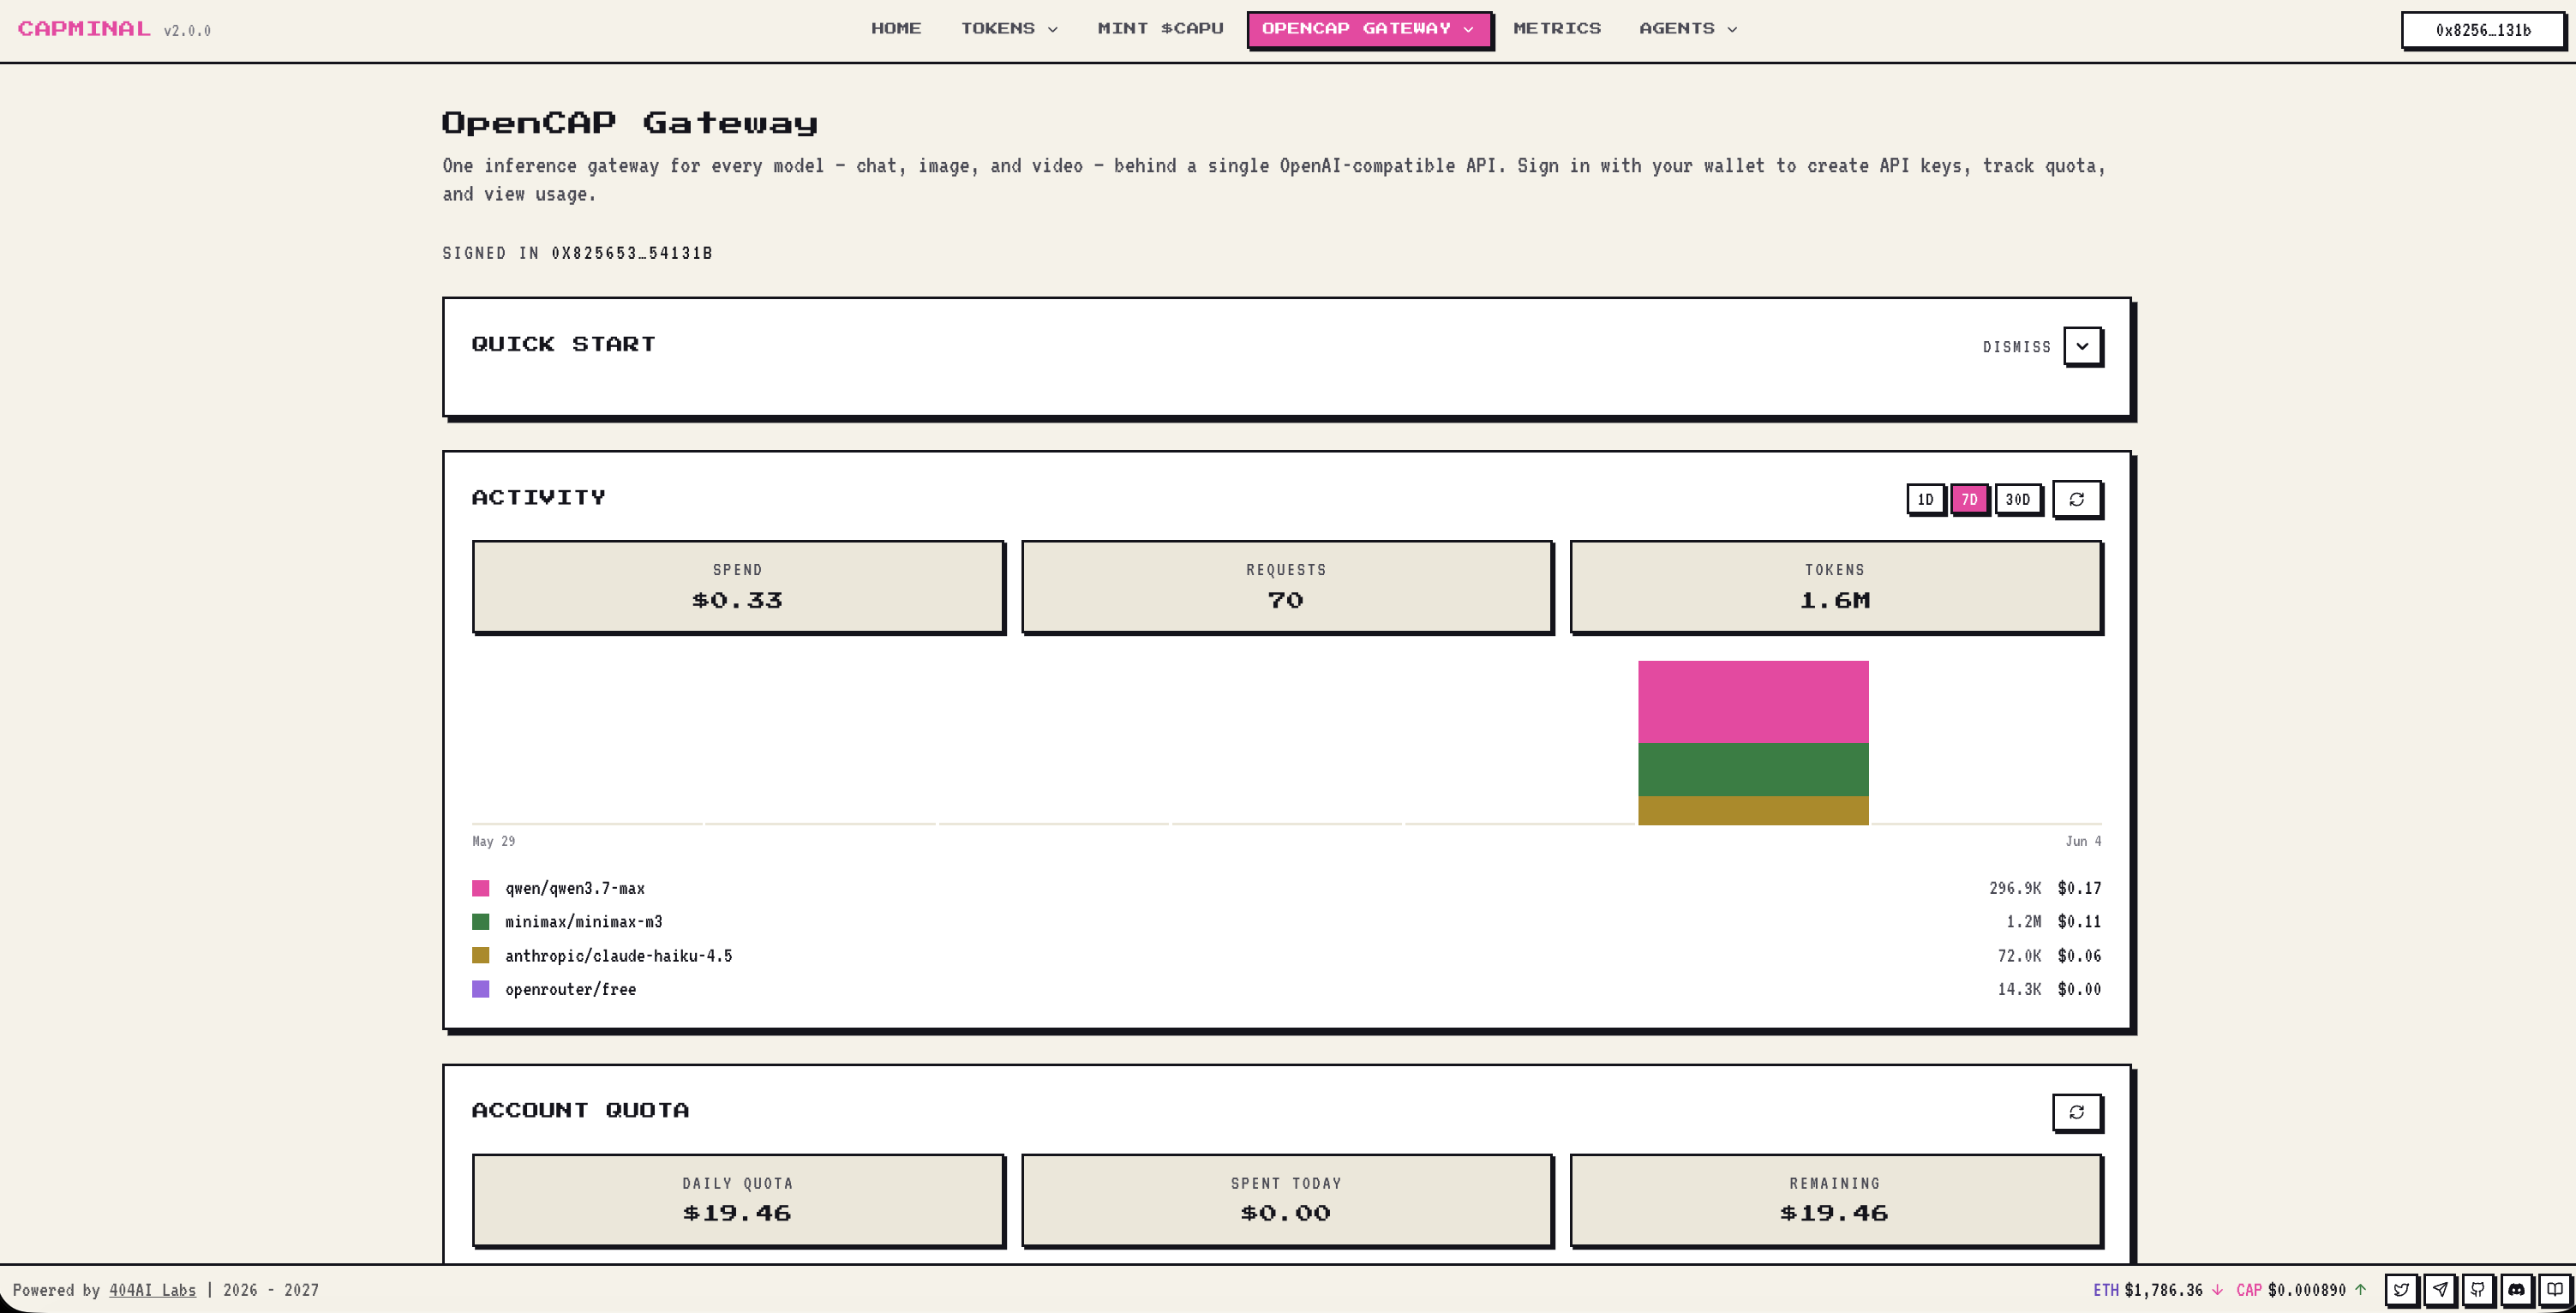The width and height of the screenshot is (2576, 1313).
Task: Click the openrouter/free legend label
Action: [x=571, y=989]
